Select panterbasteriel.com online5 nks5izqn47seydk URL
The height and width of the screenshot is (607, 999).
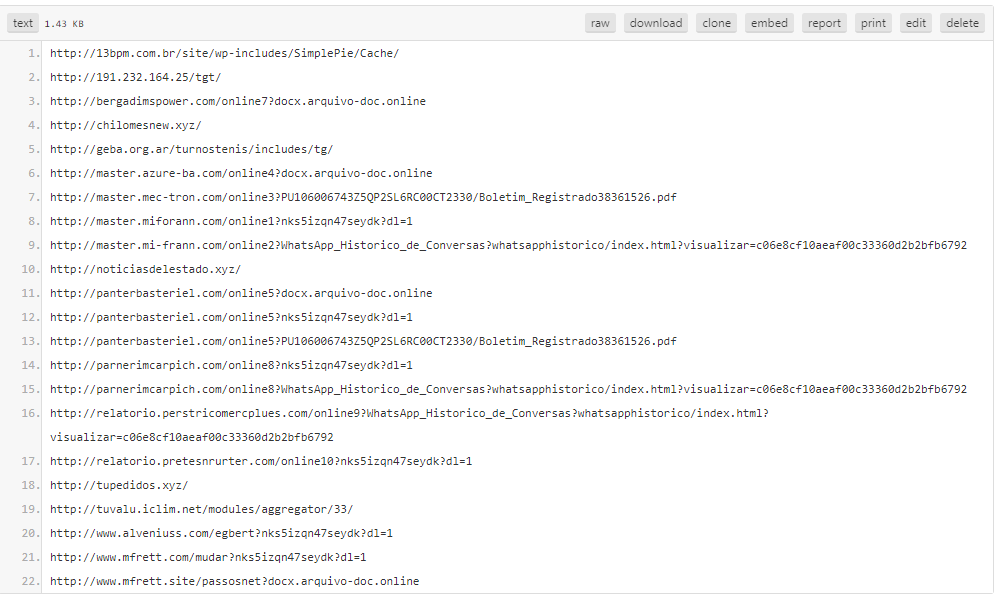pyautogui.click(x=231, y=317)
